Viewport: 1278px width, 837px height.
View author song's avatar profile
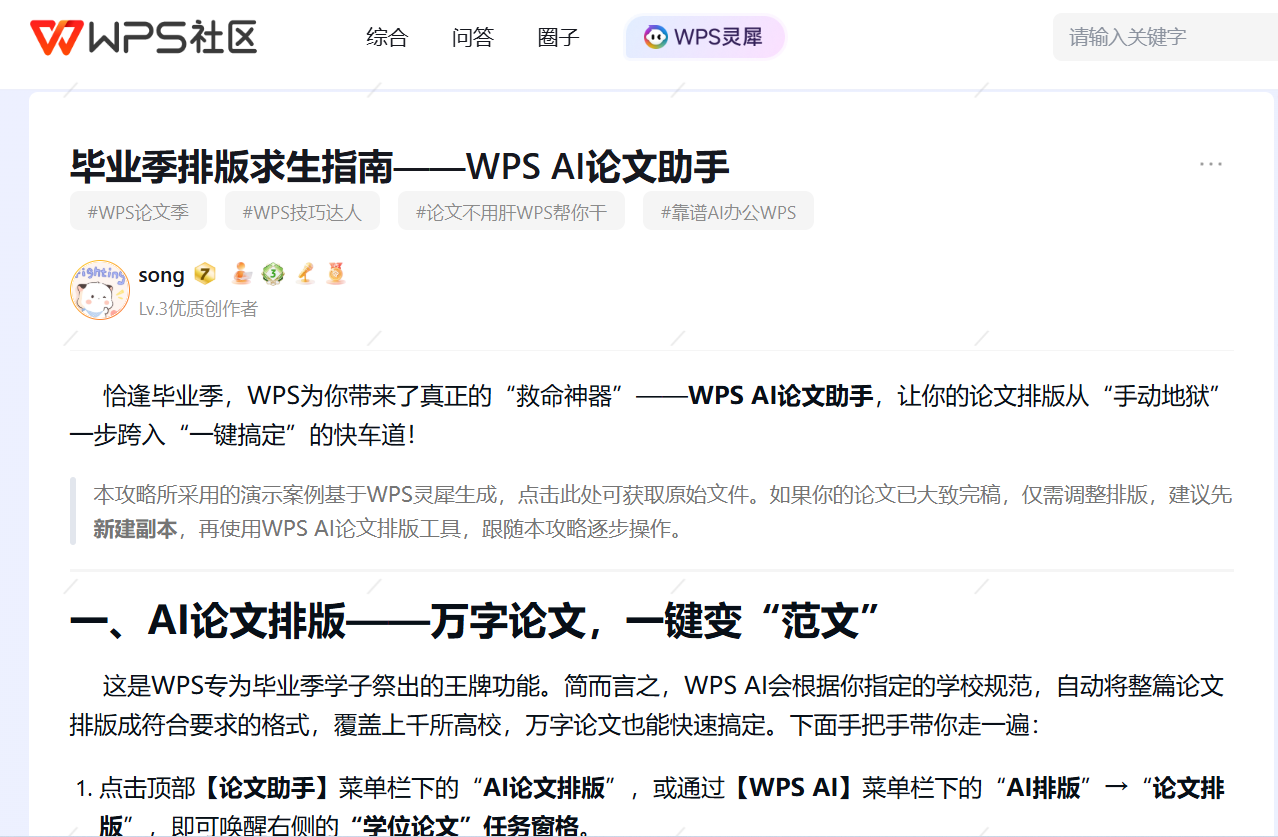click(x=100, y=290)
